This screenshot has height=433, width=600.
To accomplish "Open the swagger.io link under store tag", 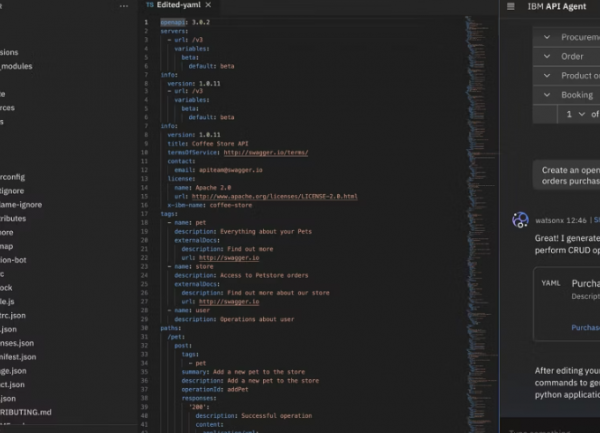I will click(229, 302).
